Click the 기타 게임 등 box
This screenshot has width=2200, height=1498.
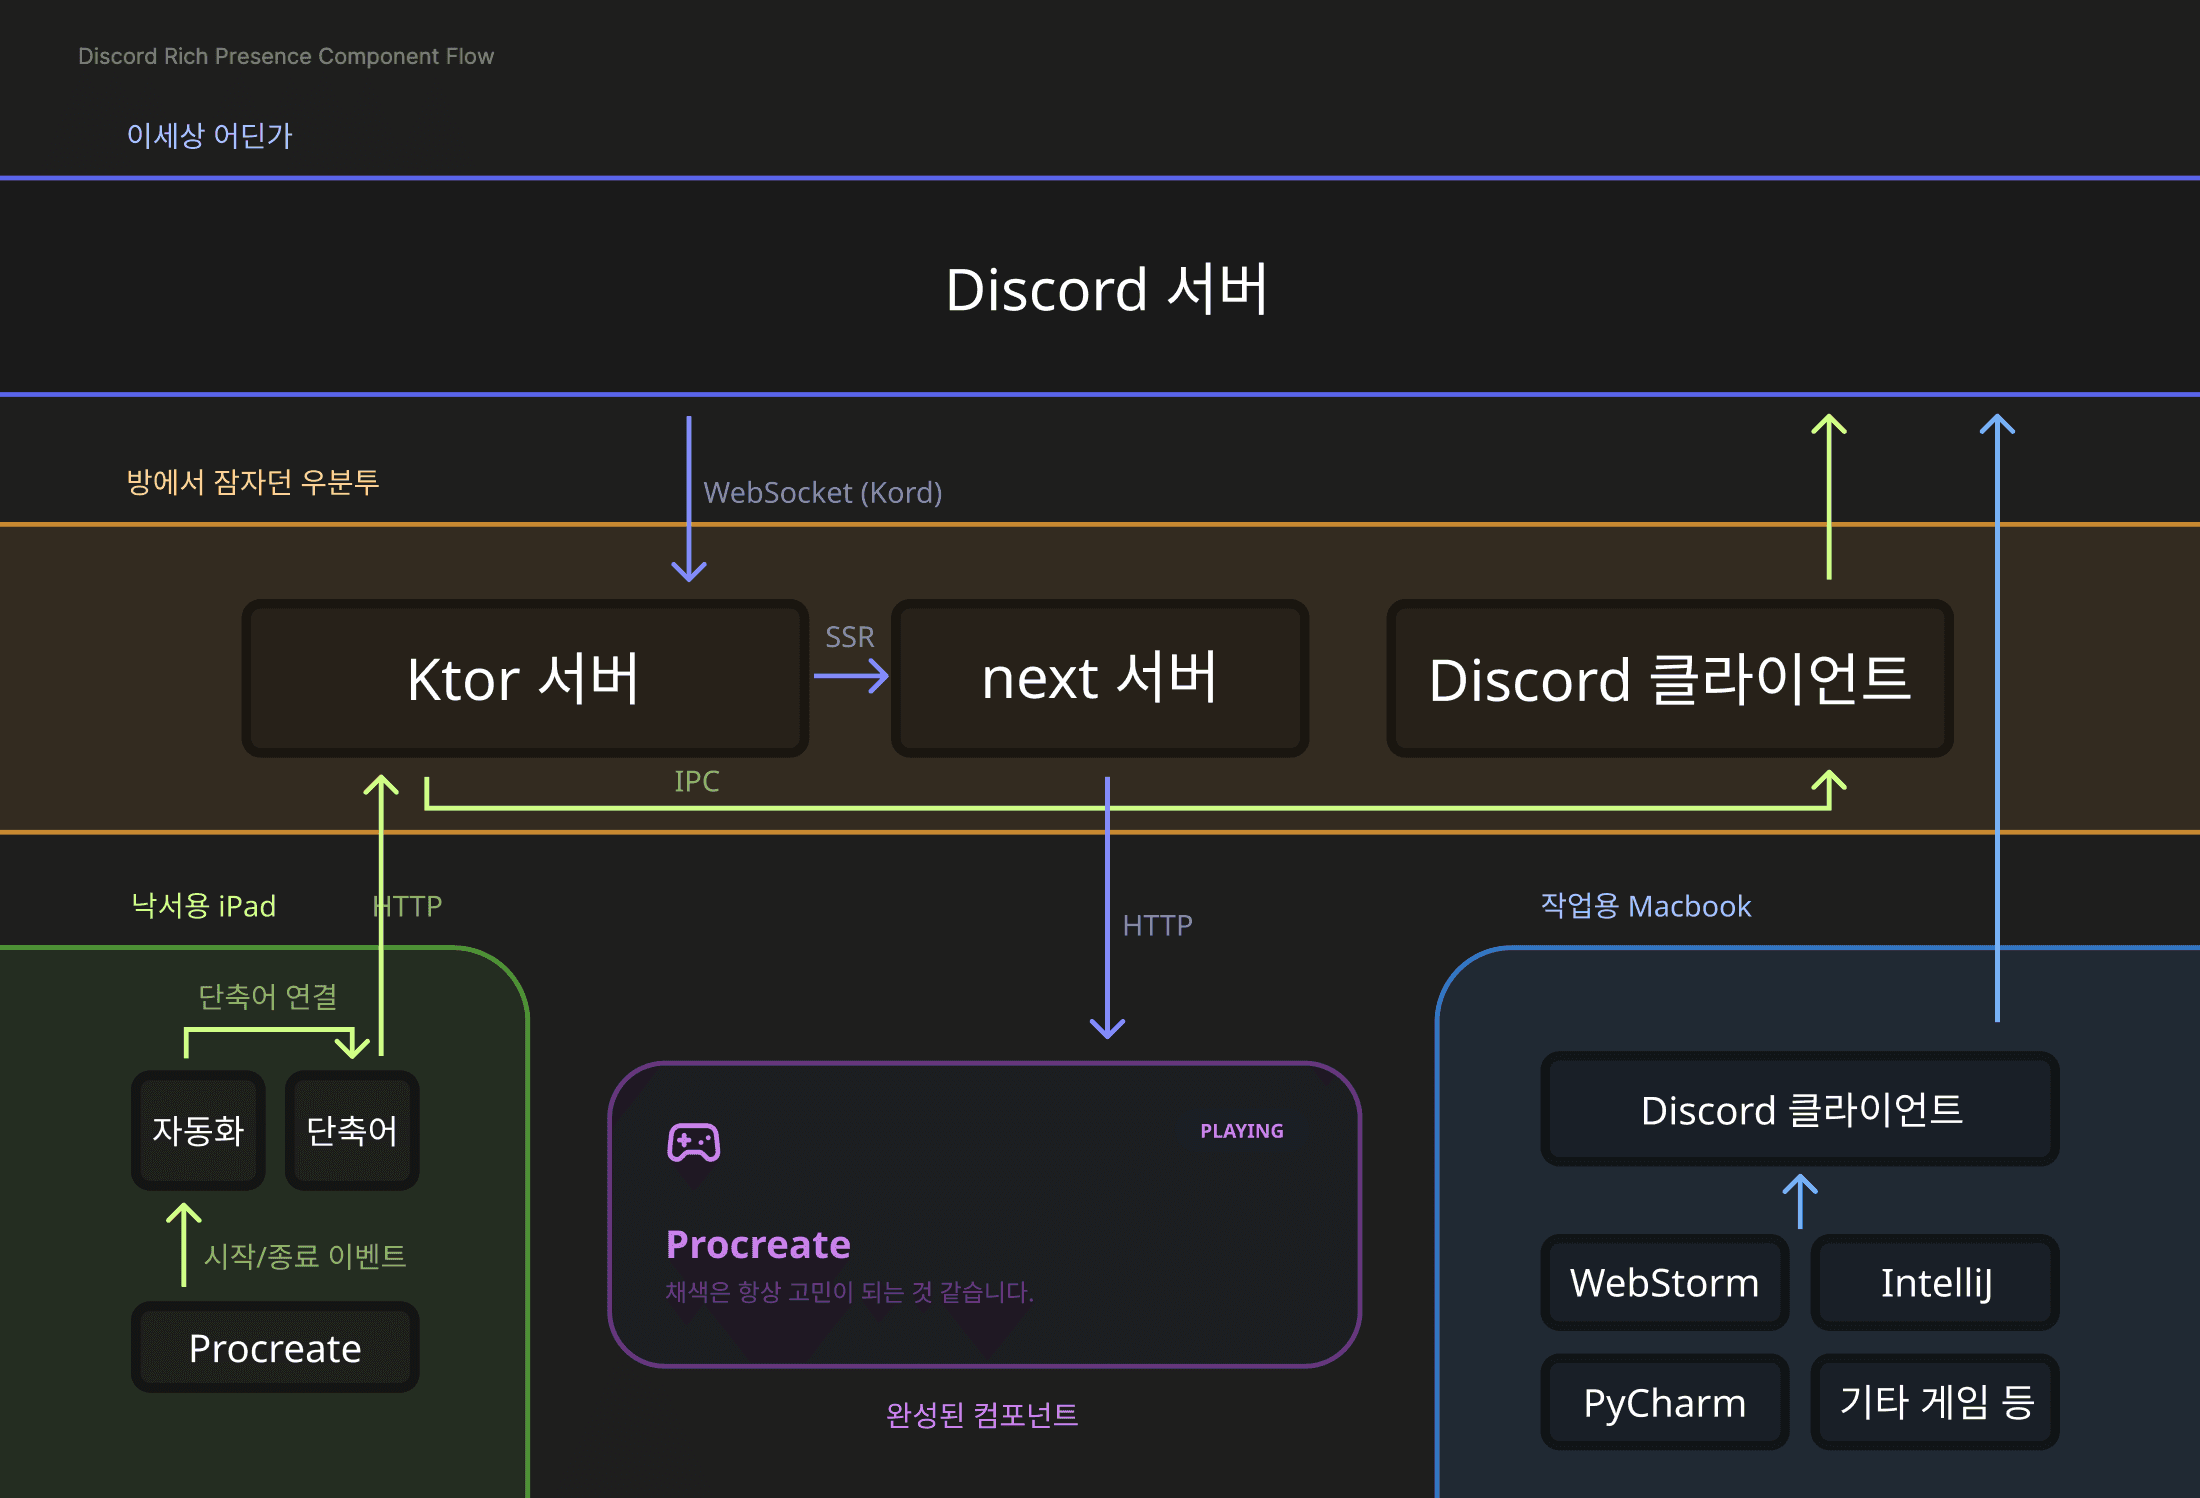pos(1935,1402)
